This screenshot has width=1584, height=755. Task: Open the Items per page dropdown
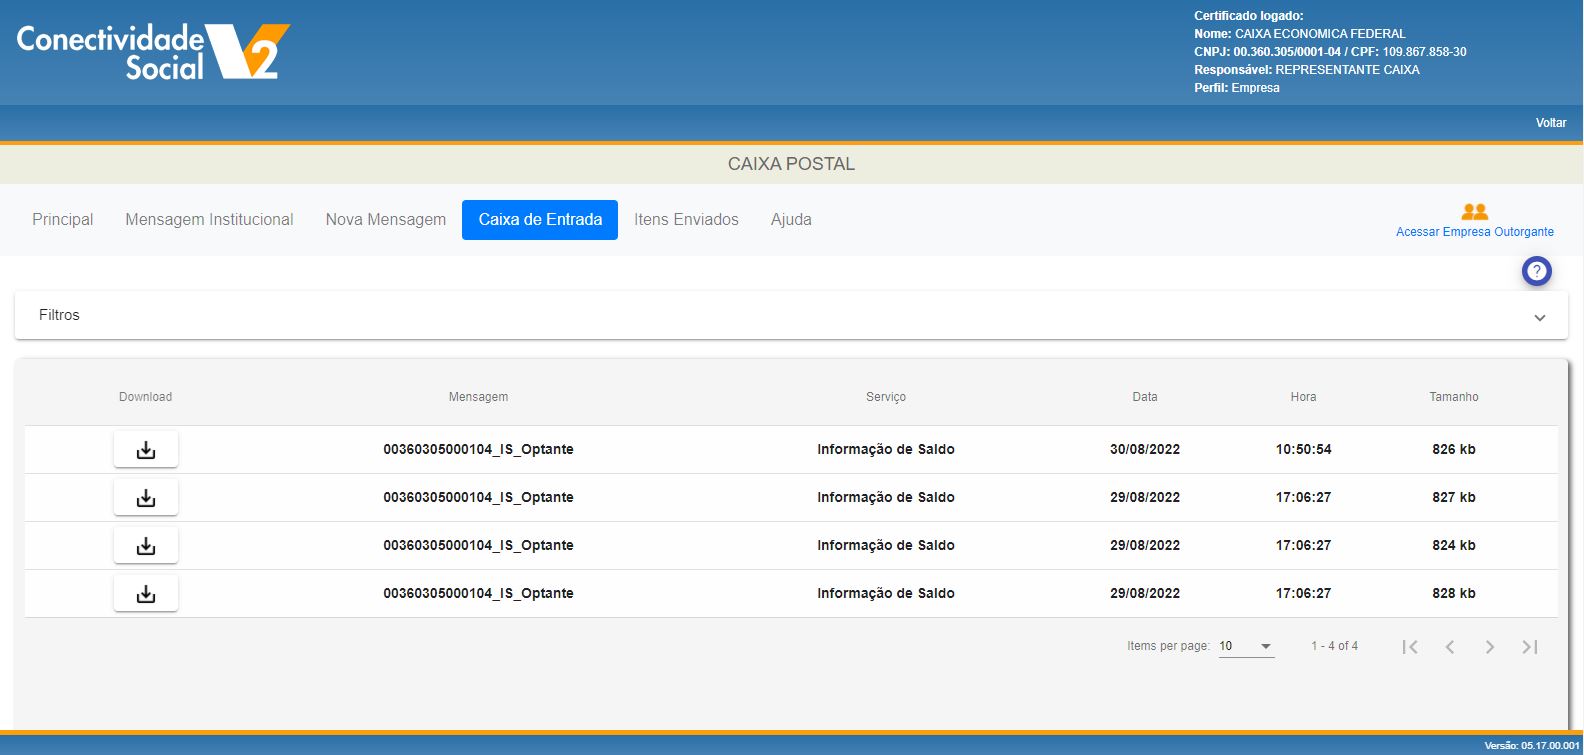click(1246, 646)
